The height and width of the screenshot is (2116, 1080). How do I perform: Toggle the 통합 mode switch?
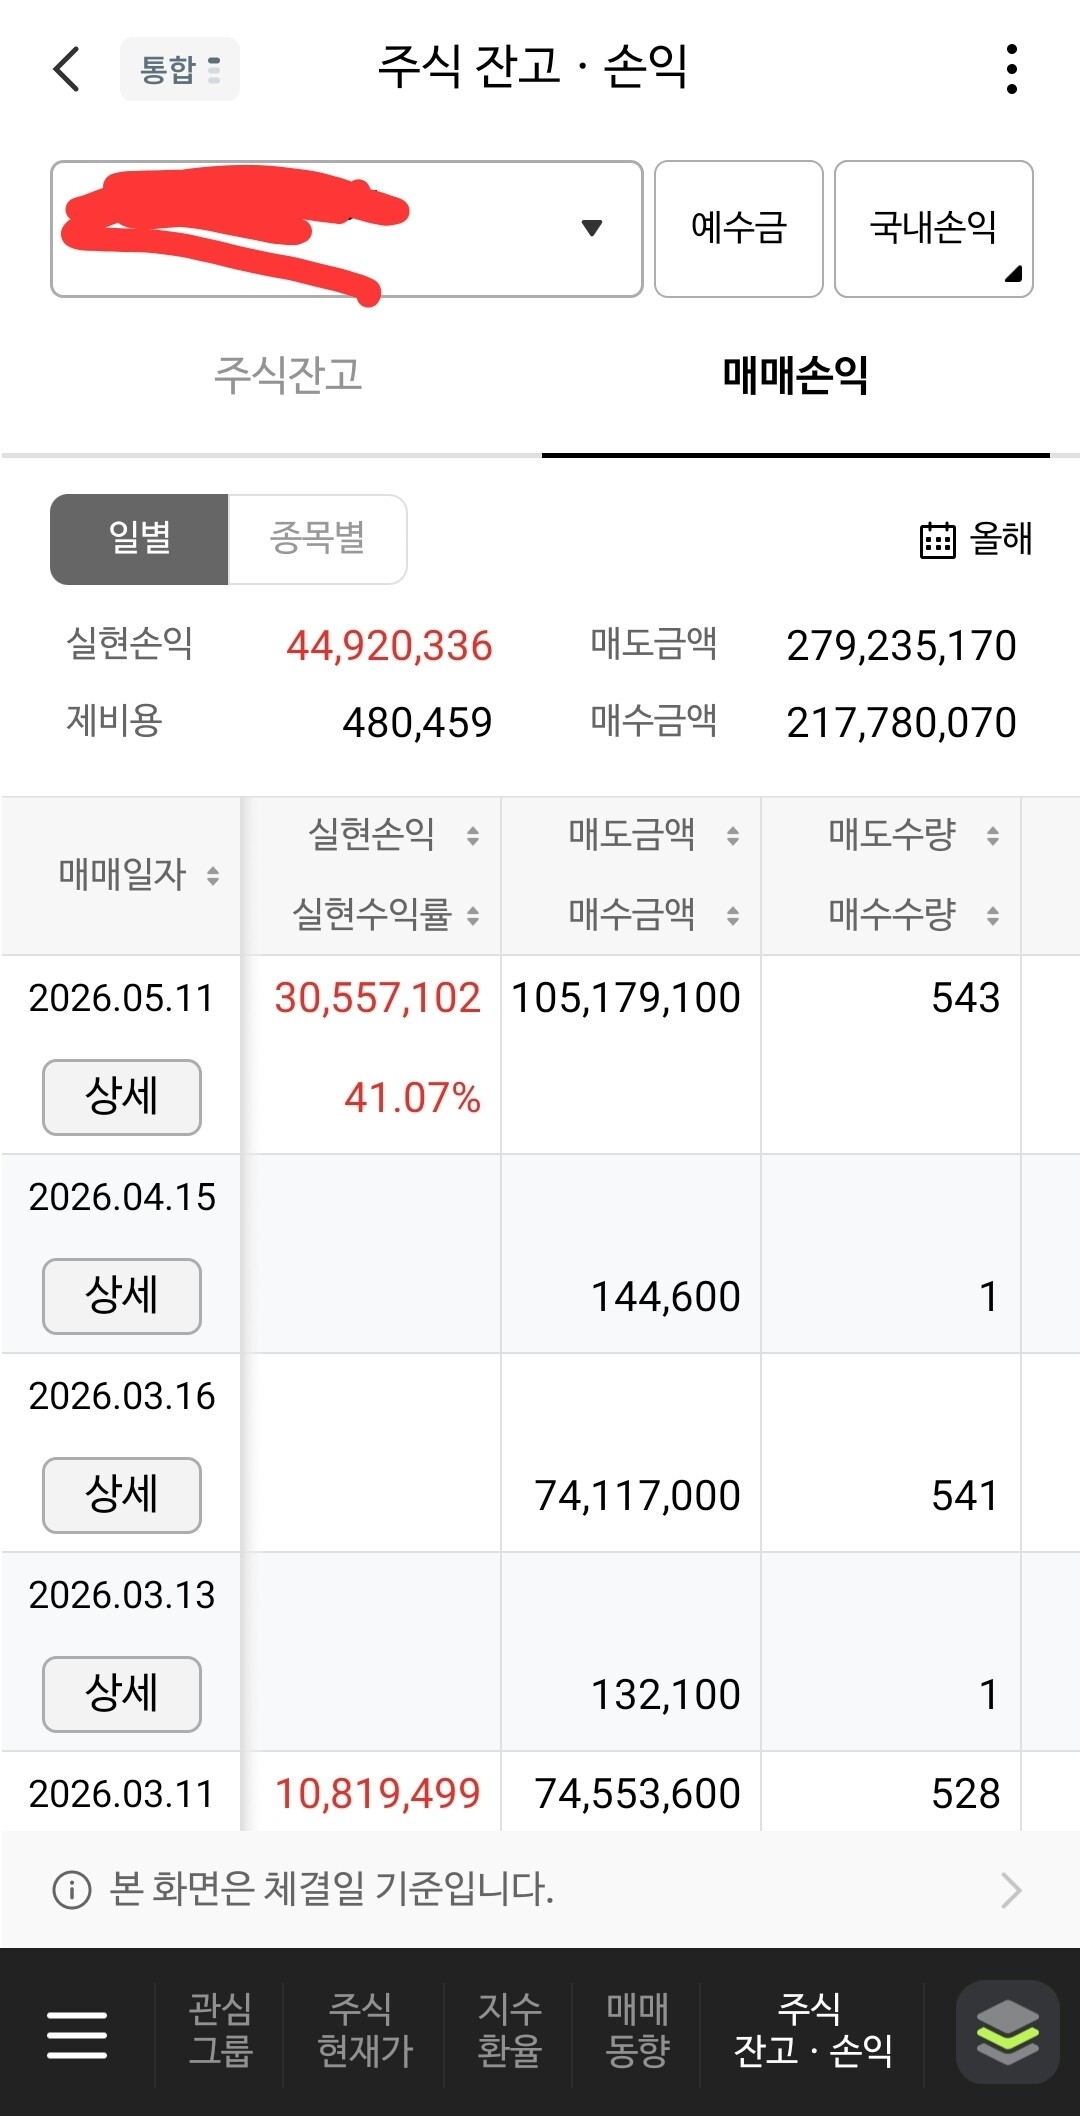pyautogui.click(x=180, y=69)
